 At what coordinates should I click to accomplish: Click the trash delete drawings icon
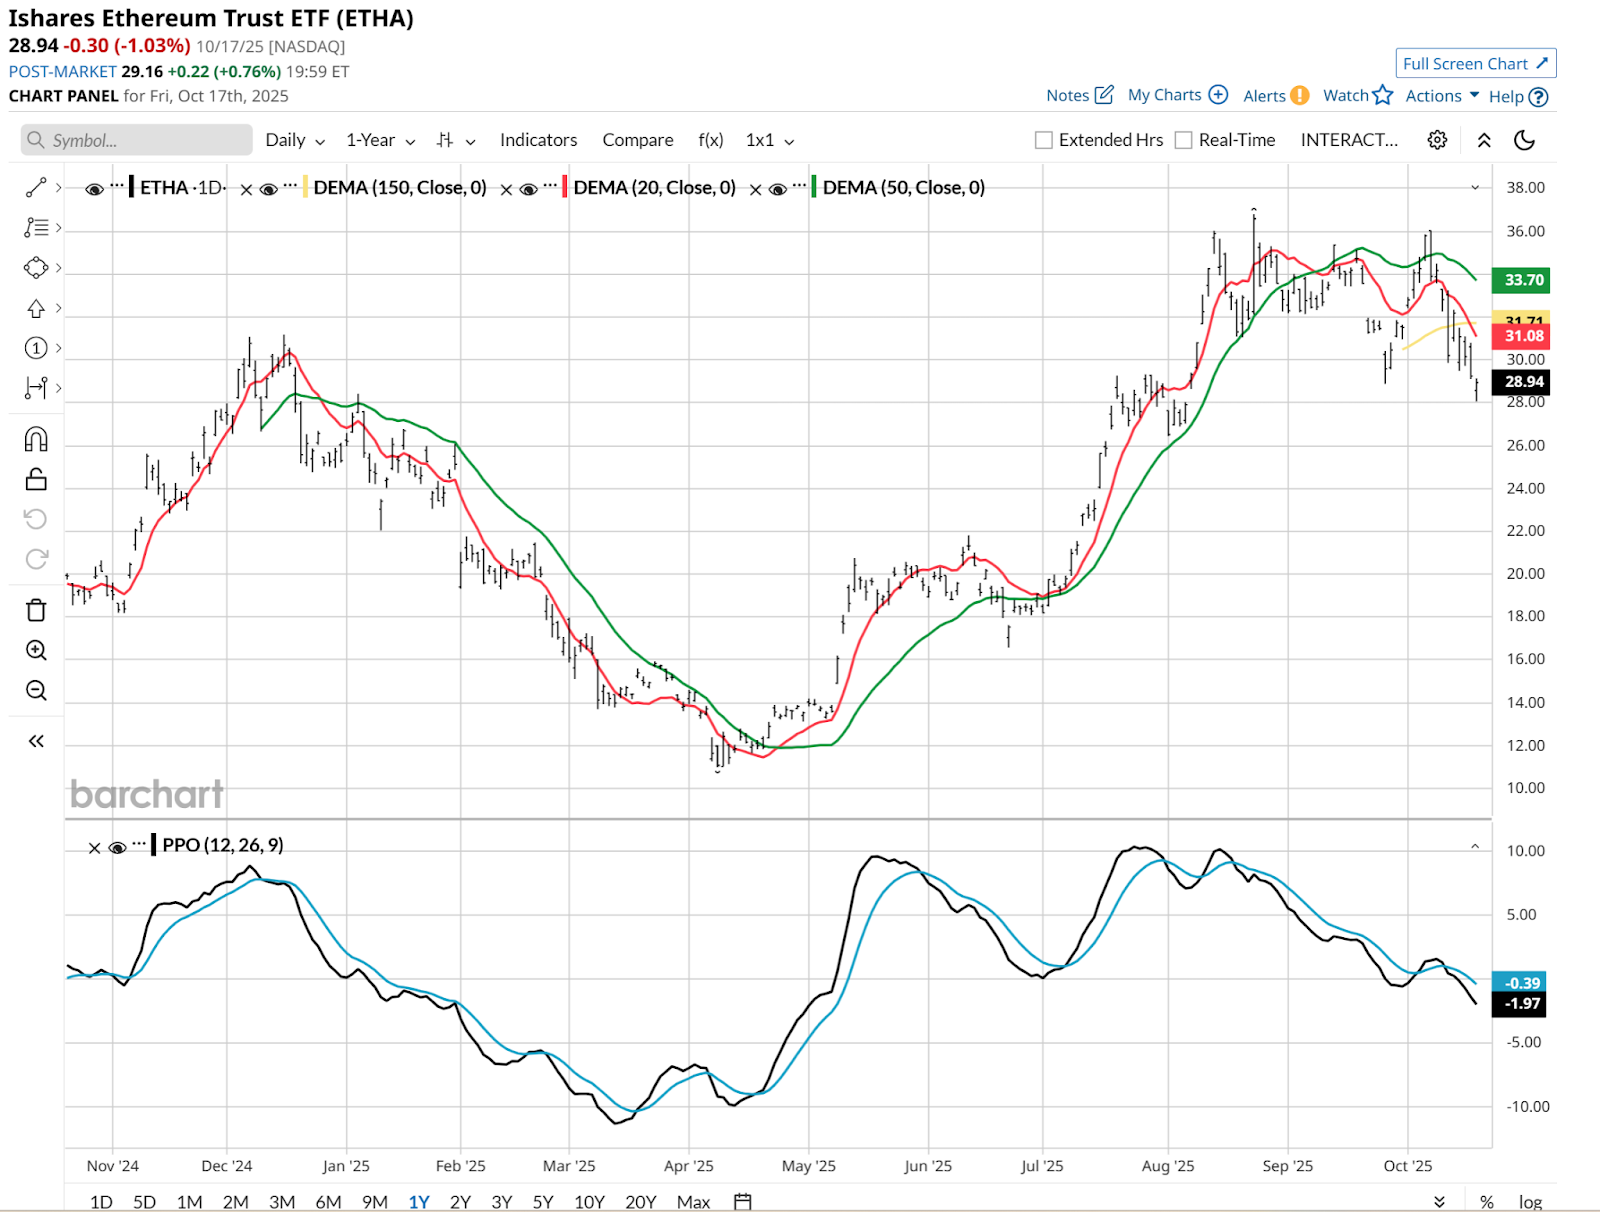click(x=36, y=610)
